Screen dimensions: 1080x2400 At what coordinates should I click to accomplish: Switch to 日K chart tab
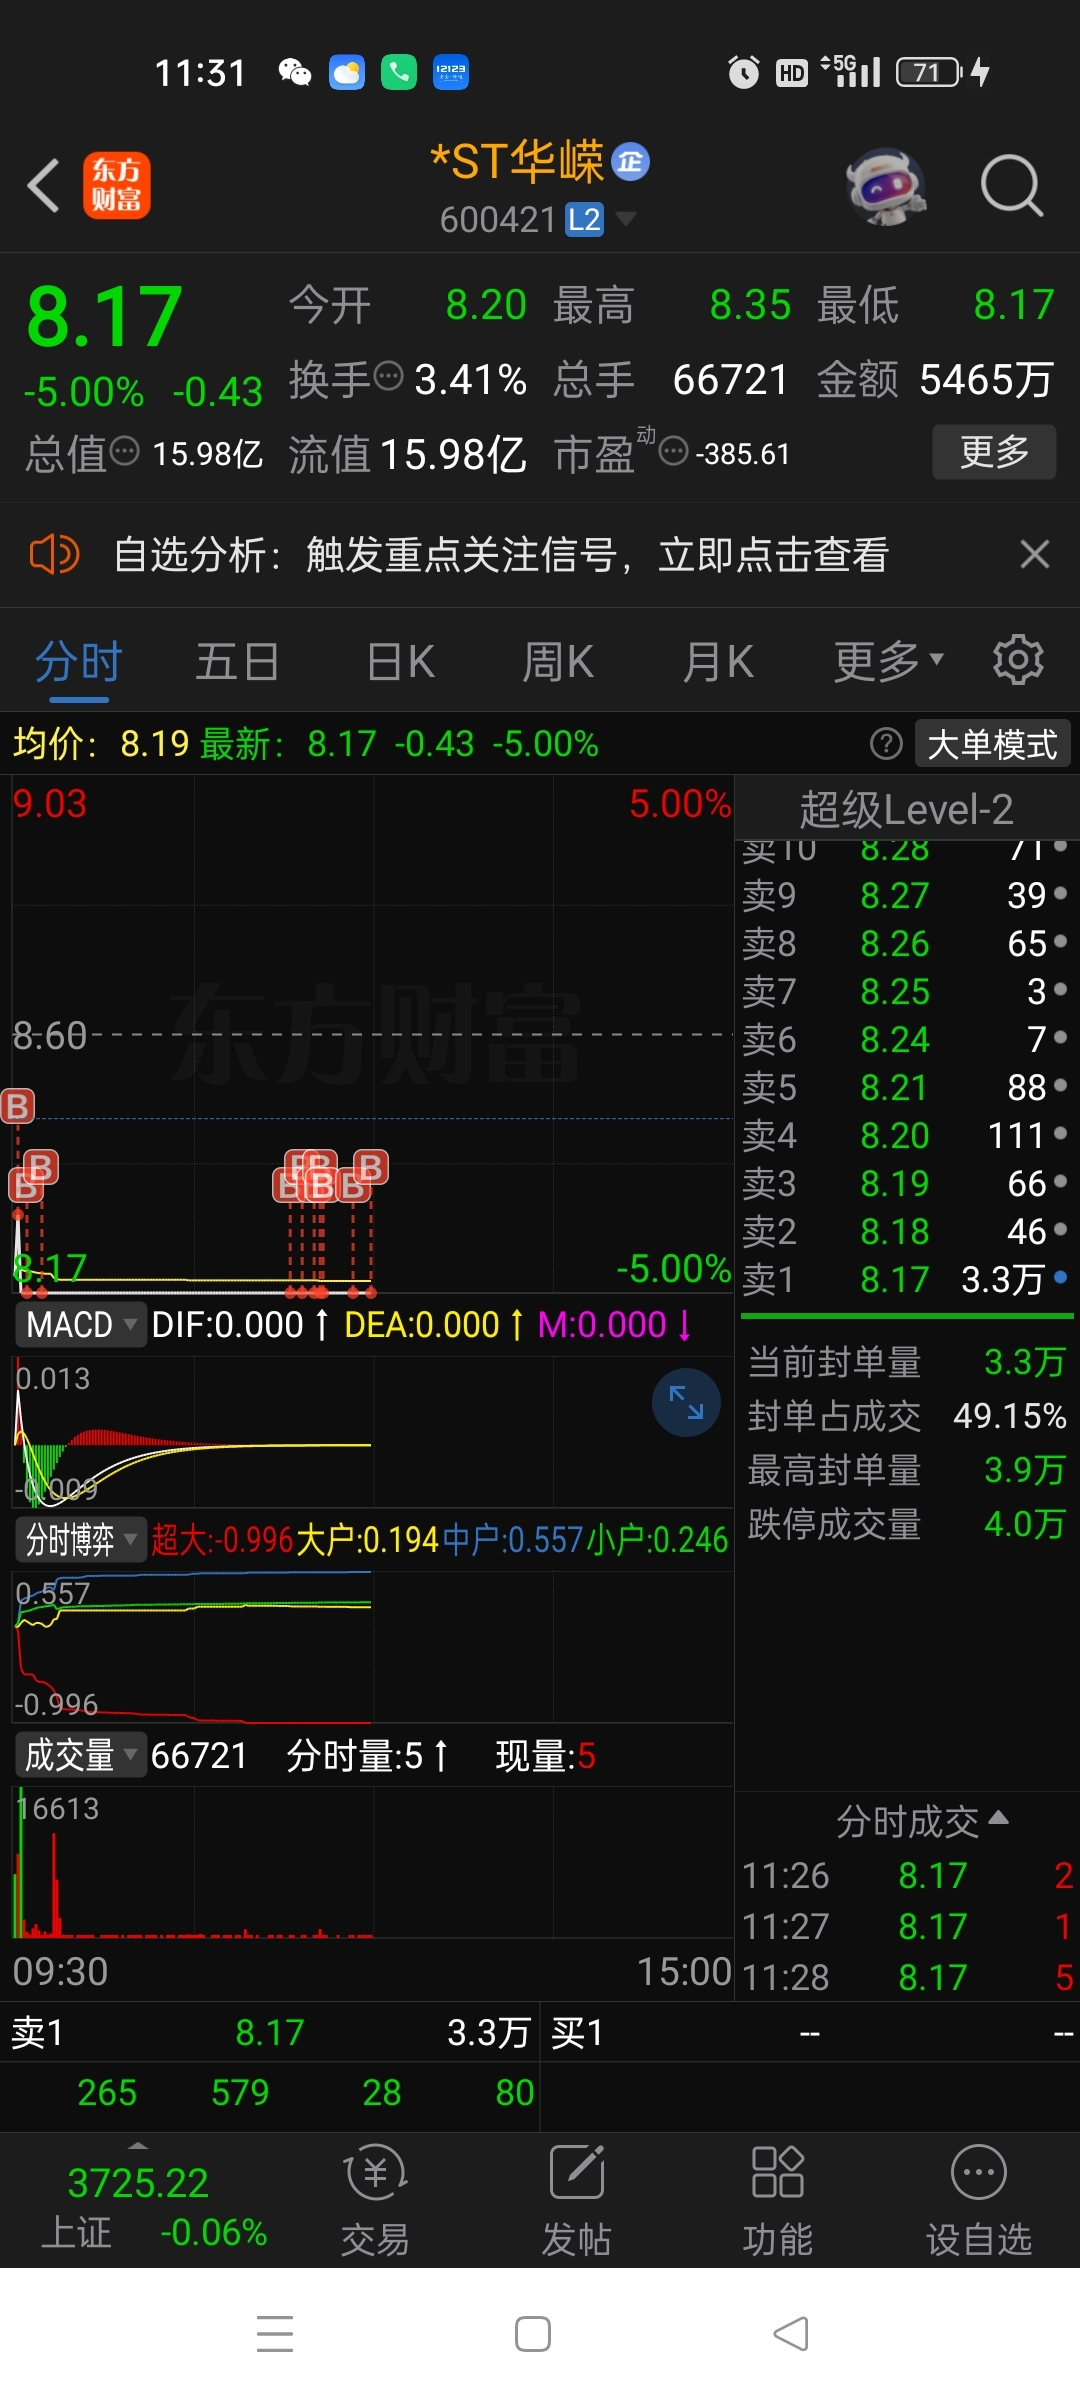tap(400, 662)
